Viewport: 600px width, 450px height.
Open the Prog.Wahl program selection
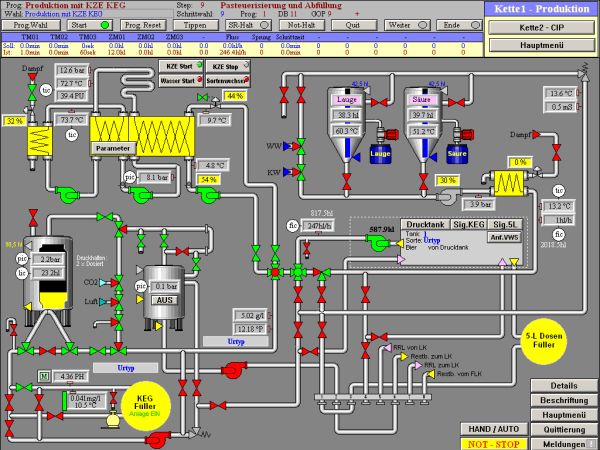pyautogui.click(x=30, y=25)
